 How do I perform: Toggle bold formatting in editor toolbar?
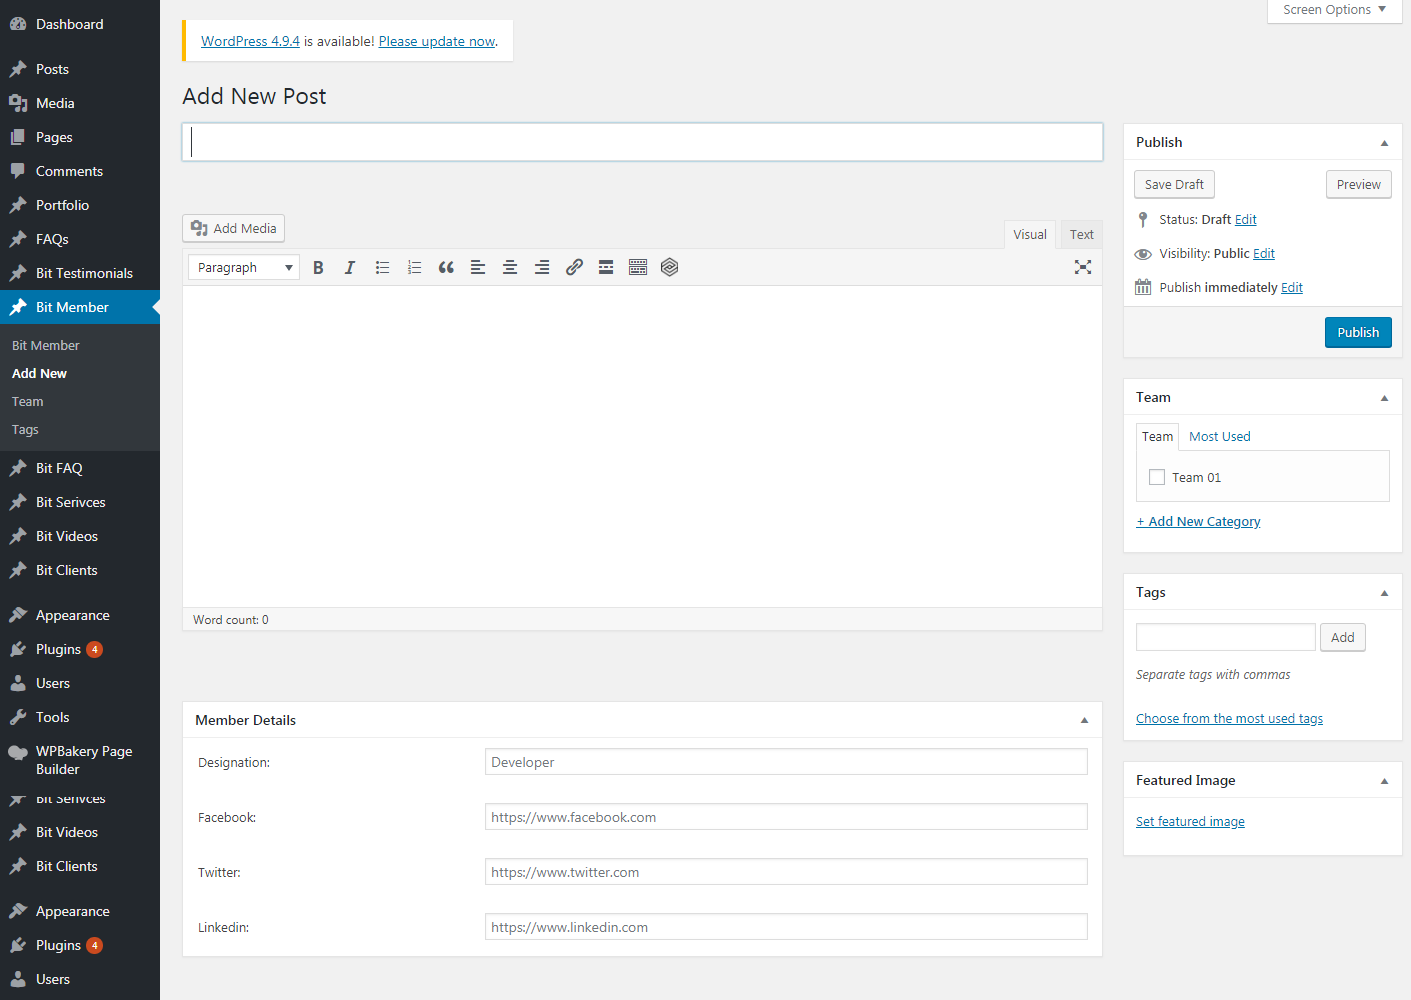318,268
